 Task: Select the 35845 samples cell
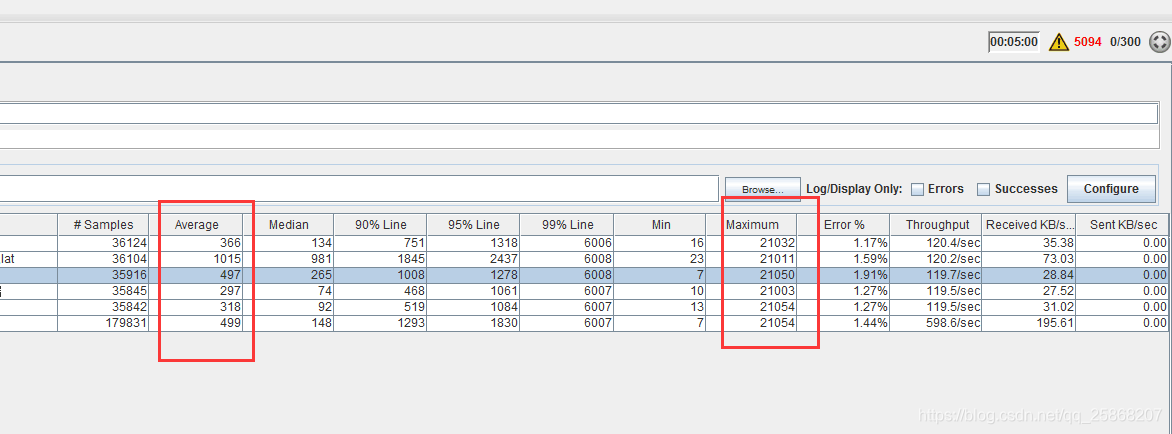tap(103, 291)
